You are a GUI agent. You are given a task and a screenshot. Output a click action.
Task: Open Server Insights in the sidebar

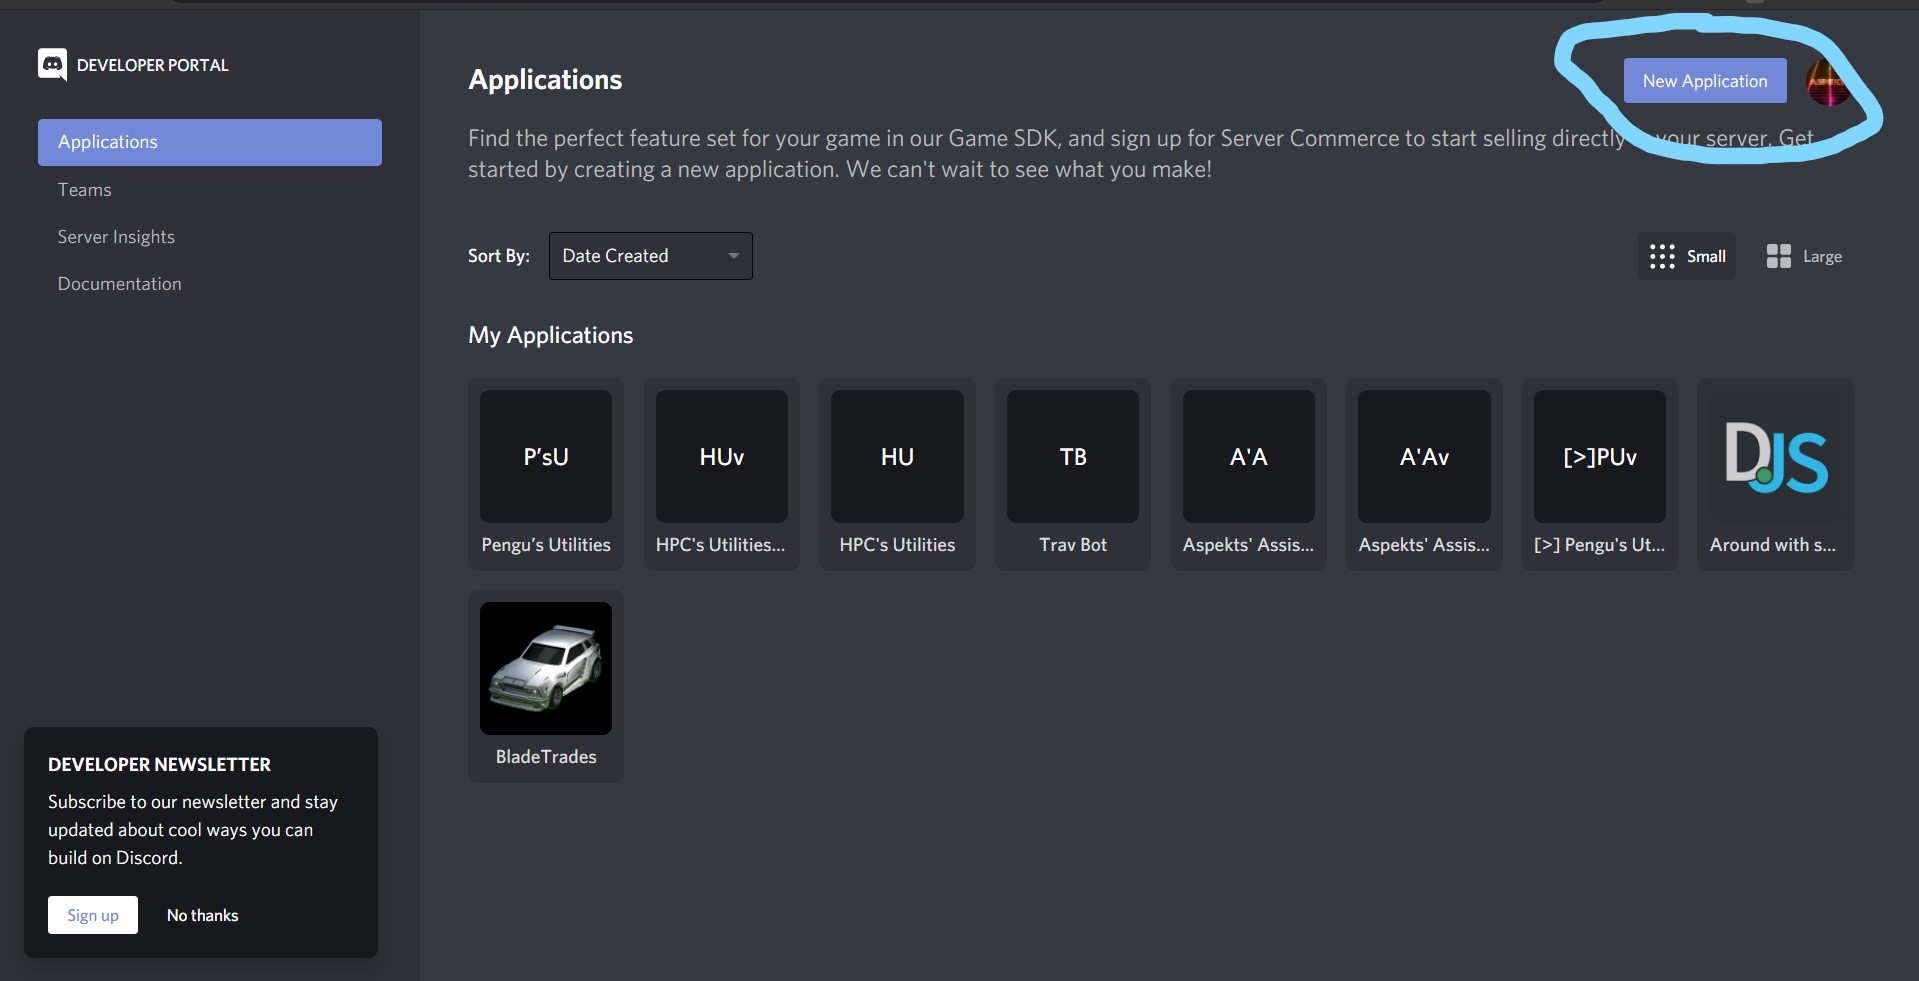click(x=116, y=237)
